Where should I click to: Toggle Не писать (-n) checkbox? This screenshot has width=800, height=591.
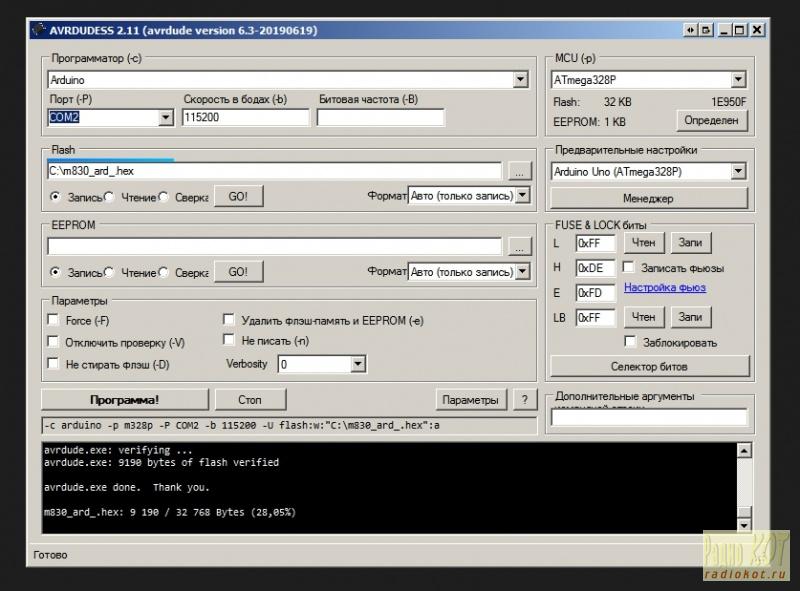coord(229,340)
